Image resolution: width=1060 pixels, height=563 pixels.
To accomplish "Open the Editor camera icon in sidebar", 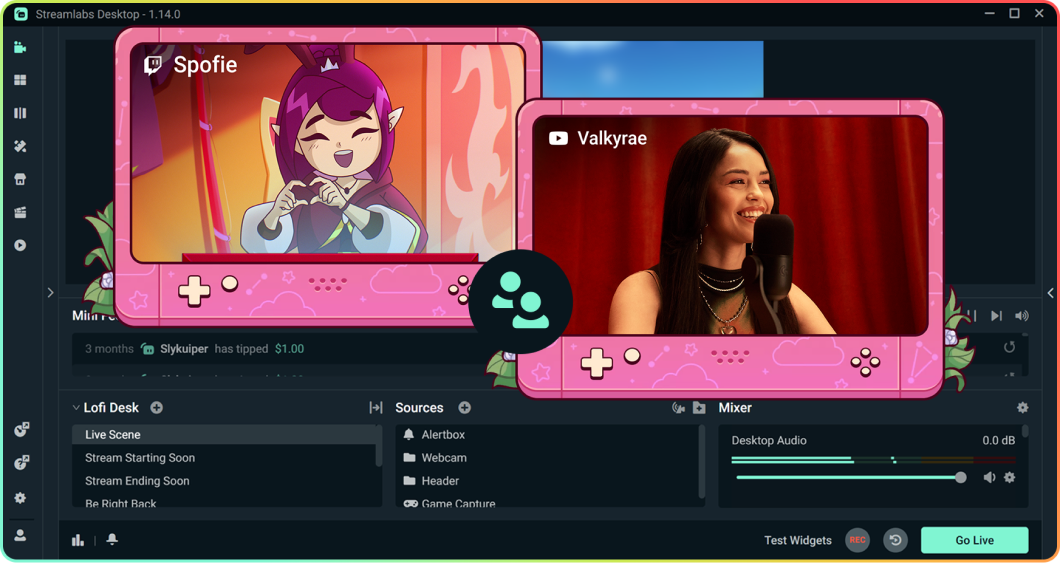I will click(x=20, y=47).
